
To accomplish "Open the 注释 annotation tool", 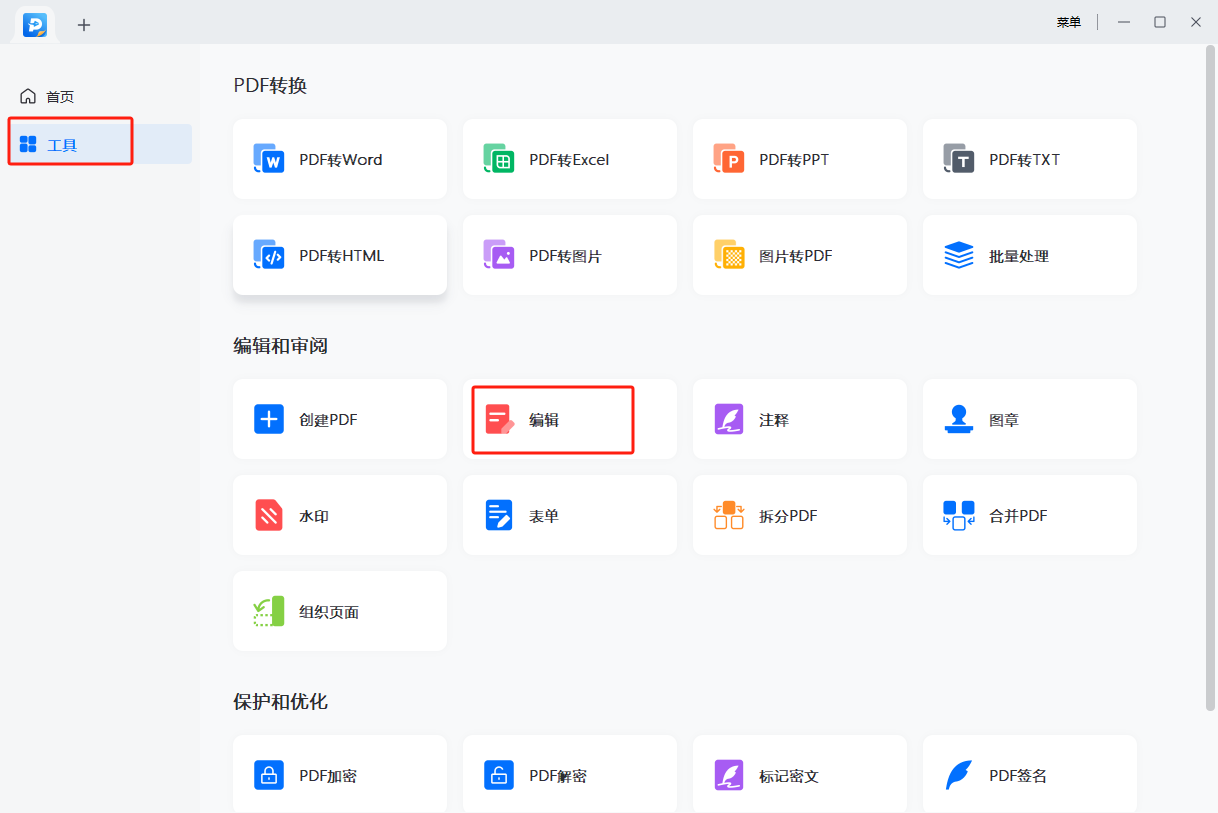I will [799, 420].
